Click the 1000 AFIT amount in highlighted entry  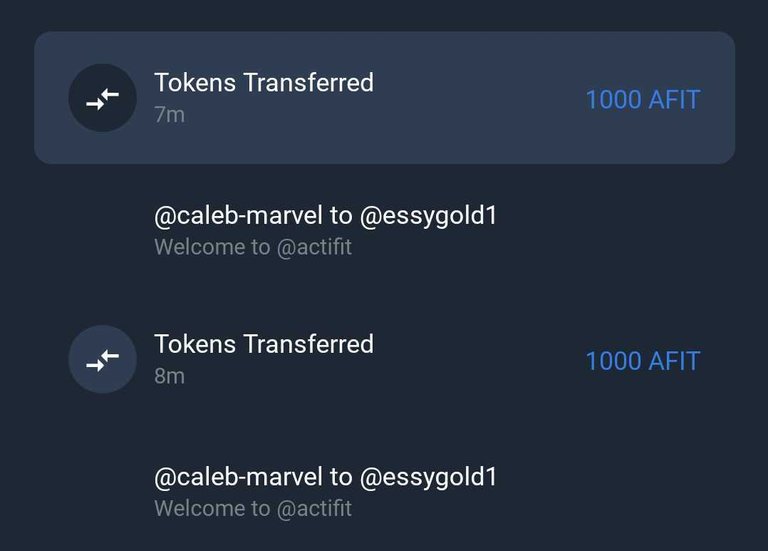[x=643, y=100]
